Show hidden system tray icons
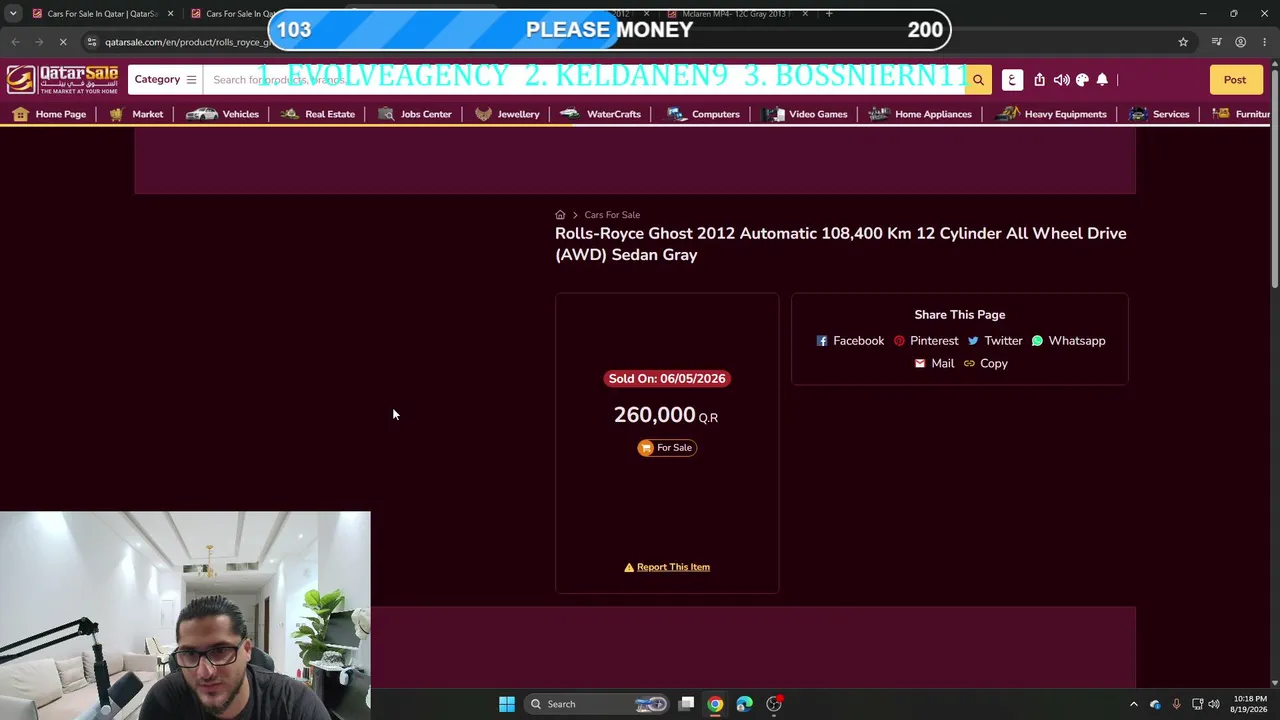 pyautogui.click(x=1134, y=704)
